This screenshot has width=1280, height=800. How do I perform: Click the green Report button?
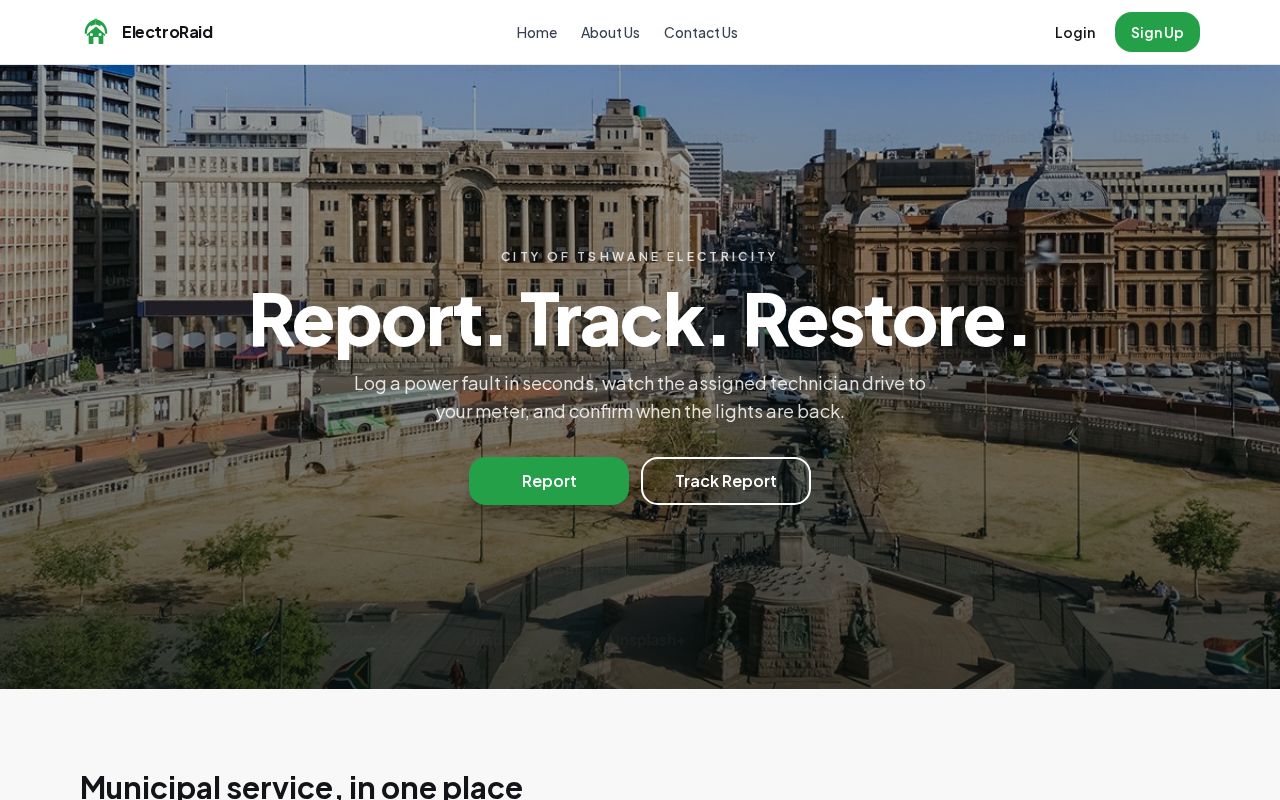click(x=549, y=481)
